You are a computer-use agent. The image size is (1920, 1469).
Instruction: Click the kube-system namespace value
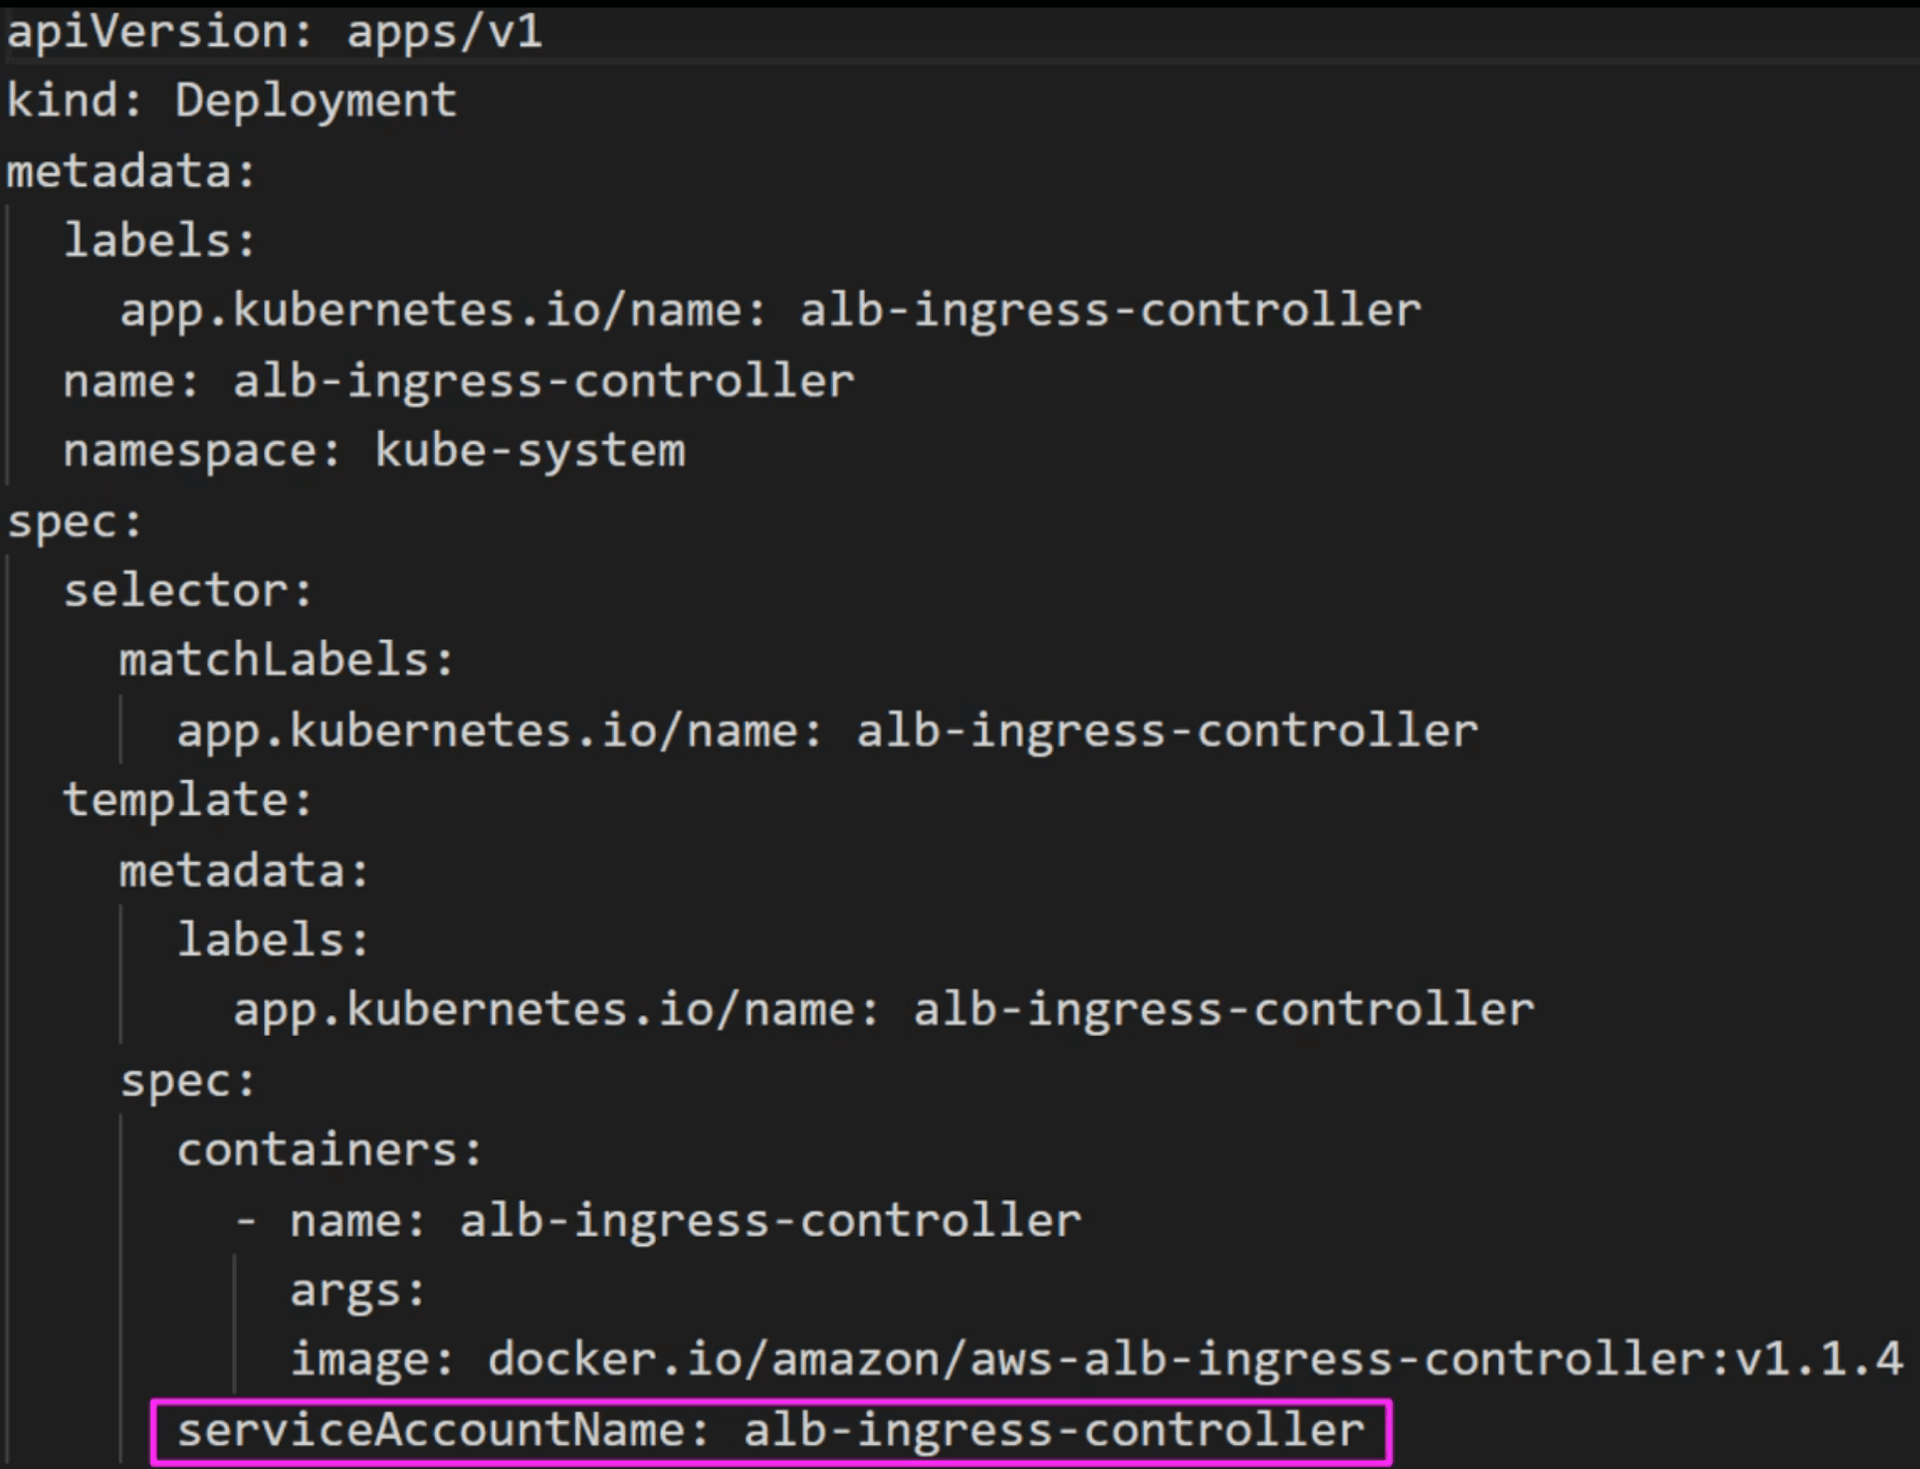tap(530, 451)
